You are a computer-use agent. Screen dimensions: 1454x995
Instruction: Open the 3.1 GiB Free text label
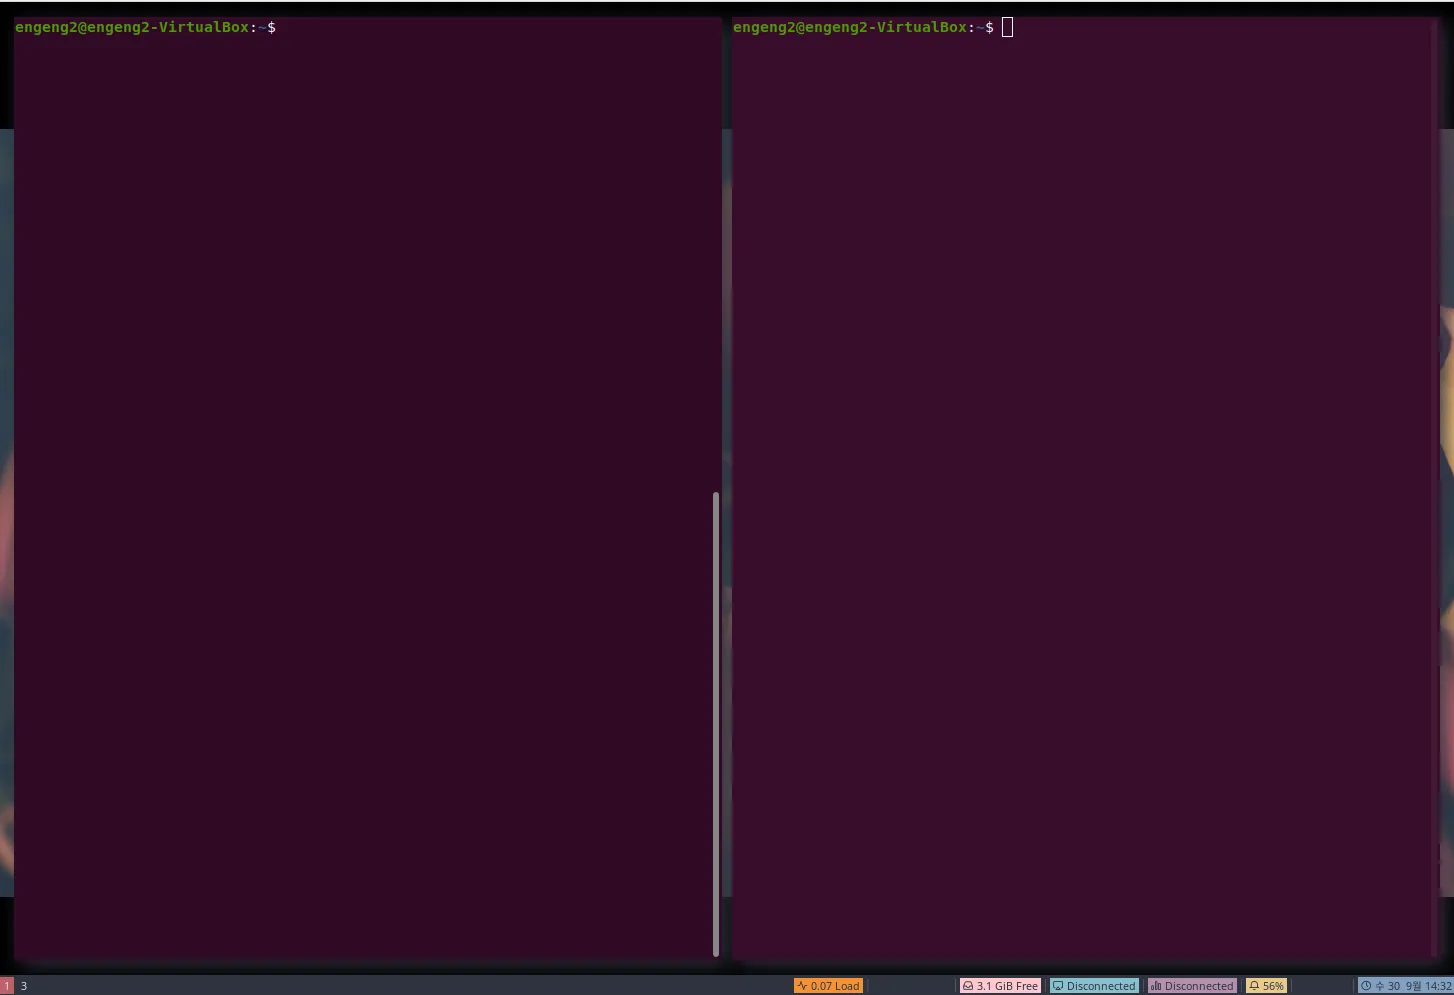[1007, 986]
